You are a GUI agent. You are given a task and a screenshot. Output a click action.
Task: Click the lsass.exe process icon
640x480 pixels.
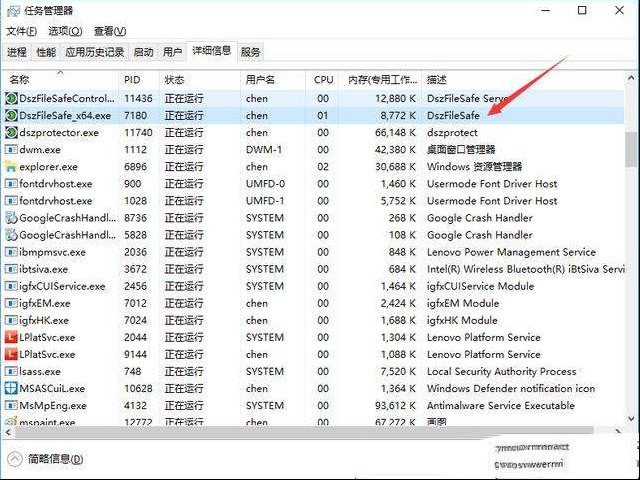[11, 371]
